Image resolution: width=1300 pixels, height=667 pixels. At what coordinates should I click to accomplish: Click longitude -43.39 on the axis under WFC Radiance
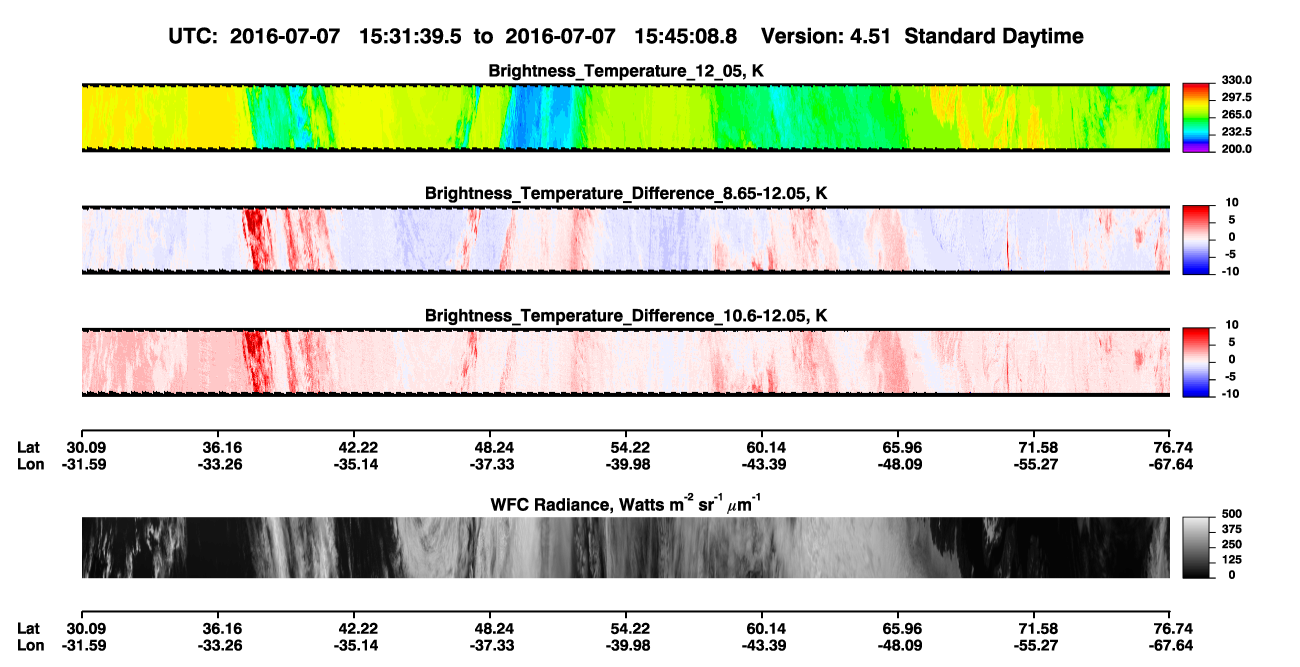(x=762, y=645)
